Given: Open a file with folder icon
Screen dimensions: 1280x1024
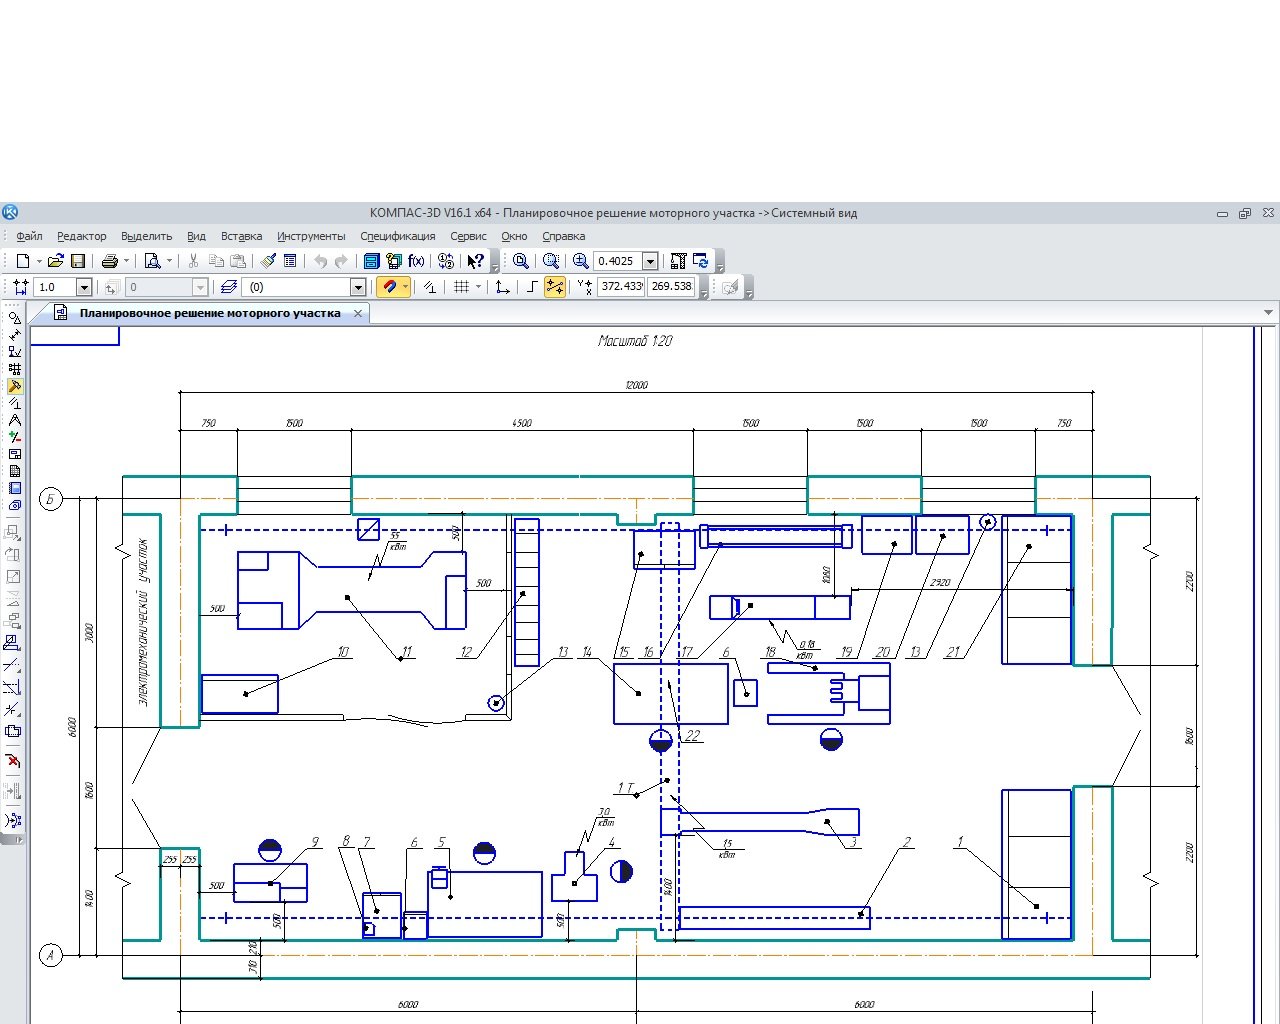Looking at the screenshot, I should pos(55,261).
